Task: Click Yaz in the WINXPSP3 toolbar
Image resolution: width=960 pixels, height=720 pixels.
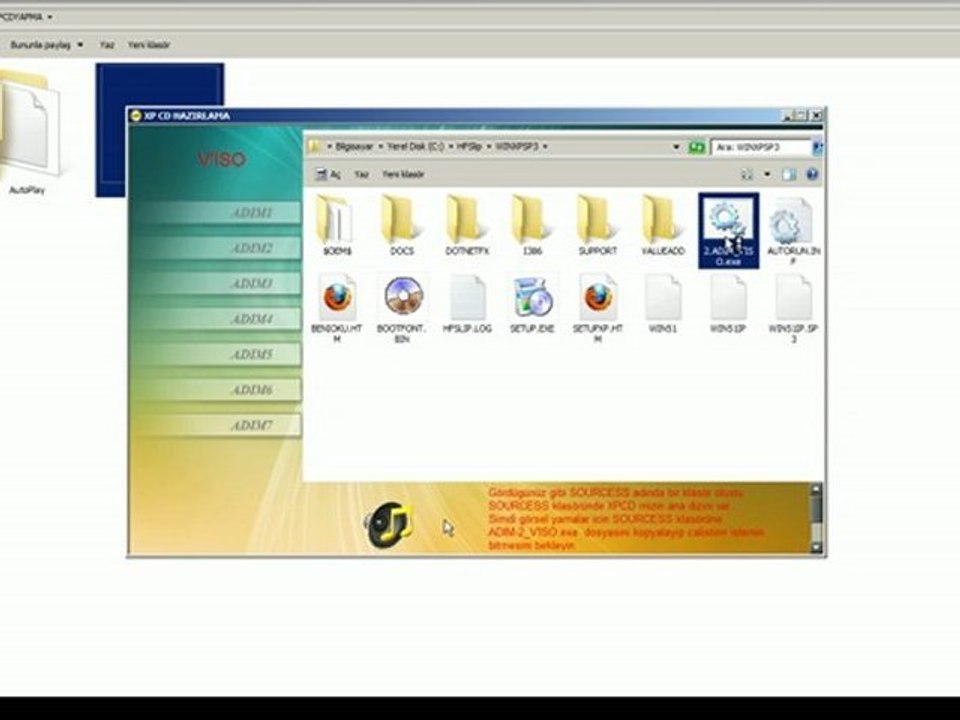Action: tap(361, 174)
